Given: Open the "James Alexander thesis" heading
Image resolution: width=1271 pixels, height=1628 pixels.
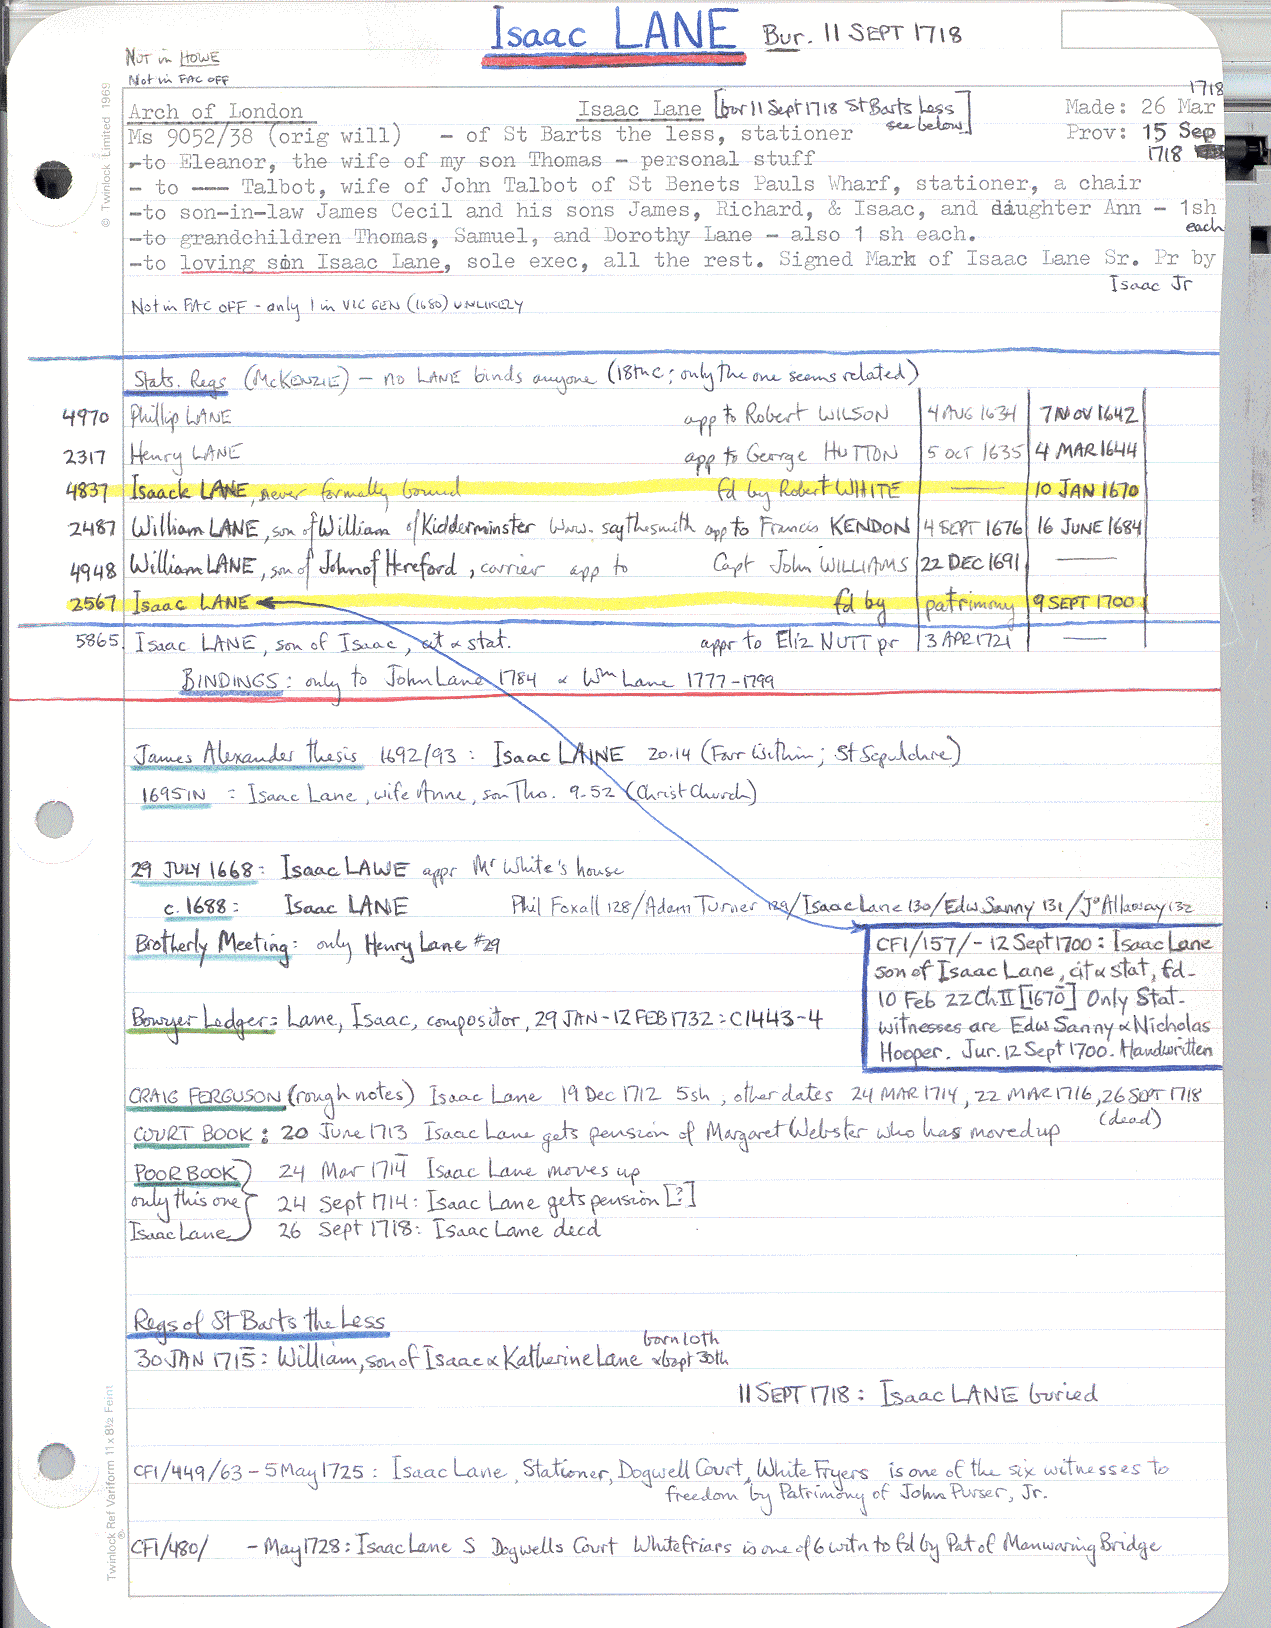Looking at the screenshot, I should click(246, 754).
